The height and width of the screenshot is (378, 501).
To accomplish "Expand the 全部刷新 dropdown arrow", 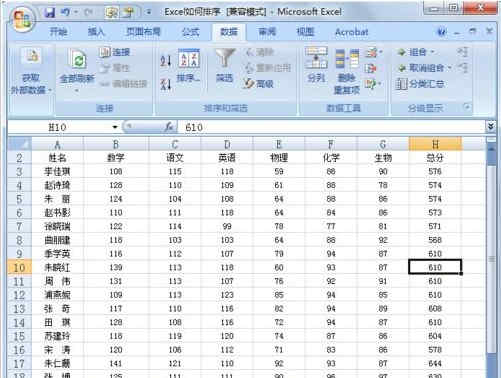I will point(77,90).
